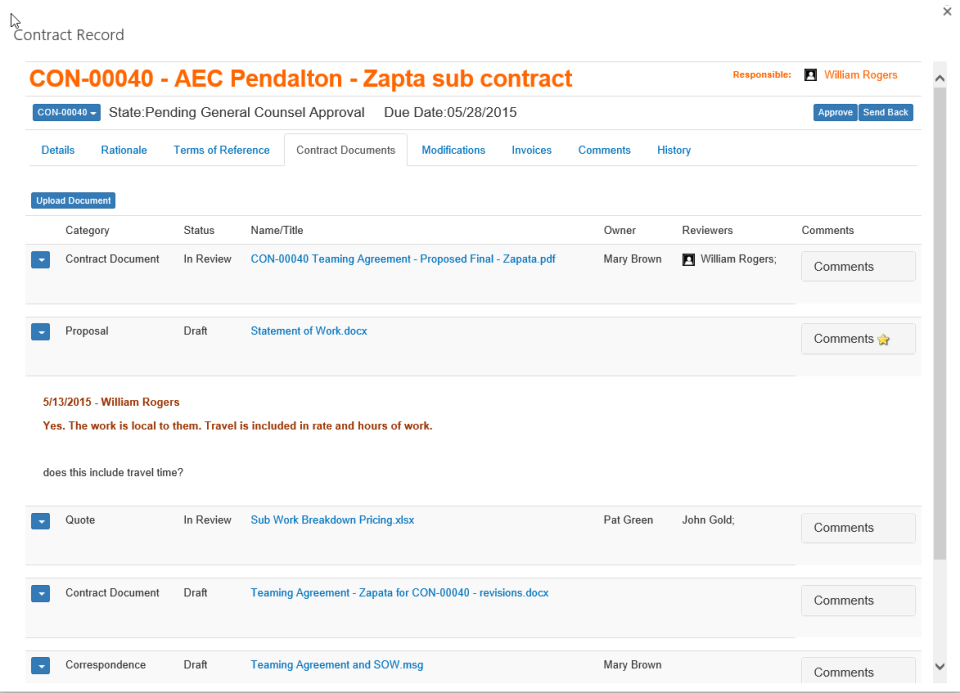Click the person icon next to responsible William Rogers
The image size is (960, 693).
[x=810, y=74]
